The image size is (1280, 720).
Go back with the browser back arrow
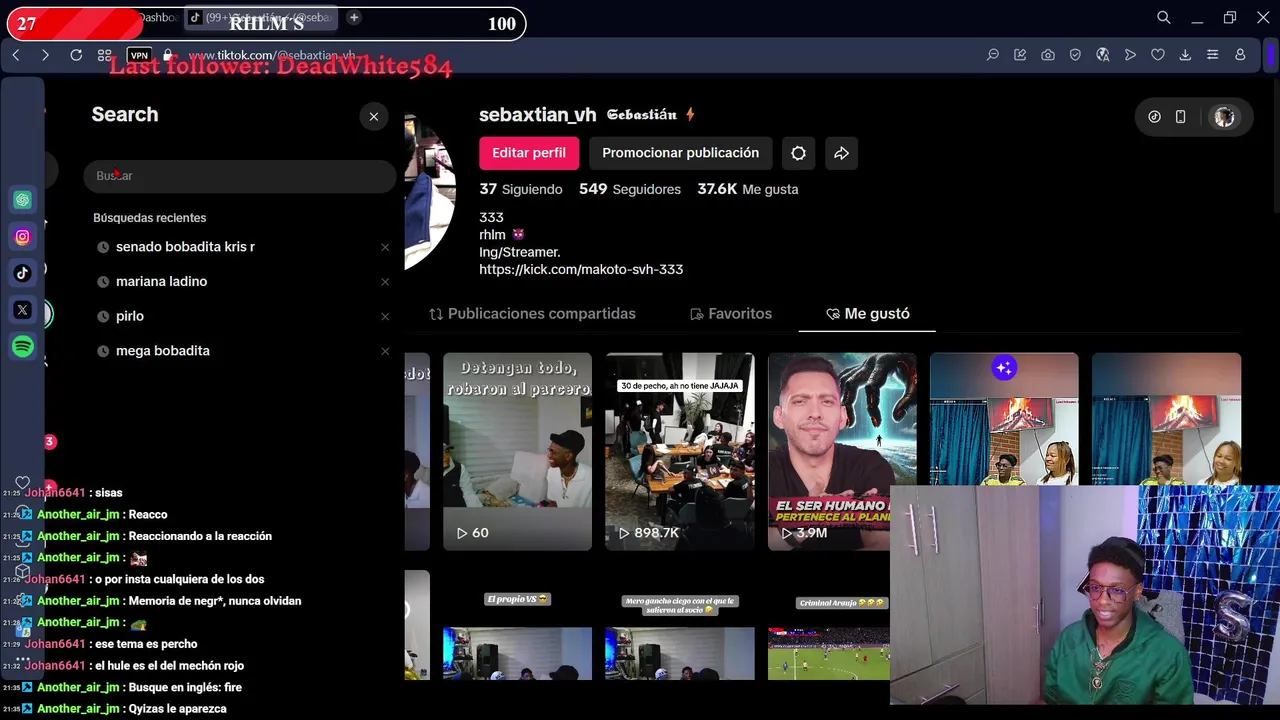point(16,55)
